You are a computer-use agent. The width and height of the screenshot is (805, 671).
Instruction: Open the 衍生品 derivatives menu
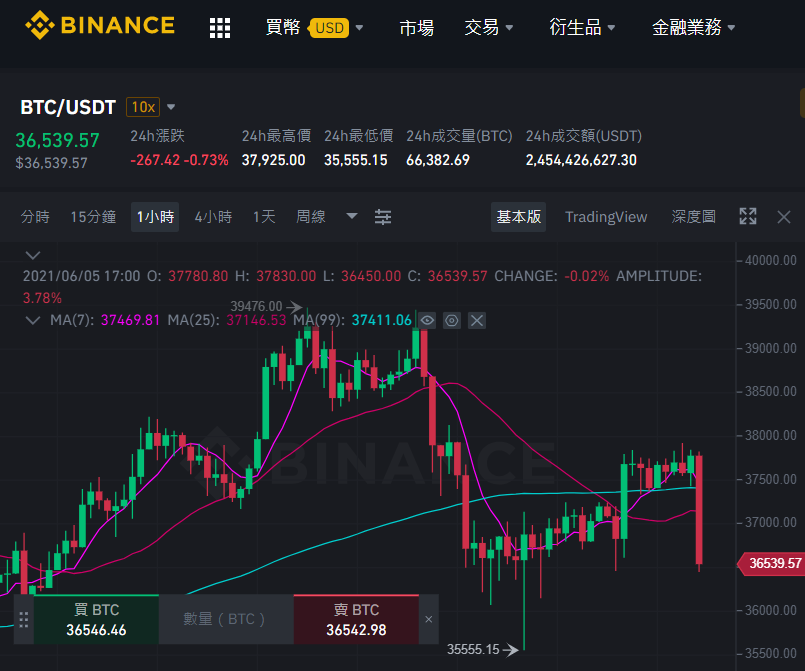pos(575,27)
